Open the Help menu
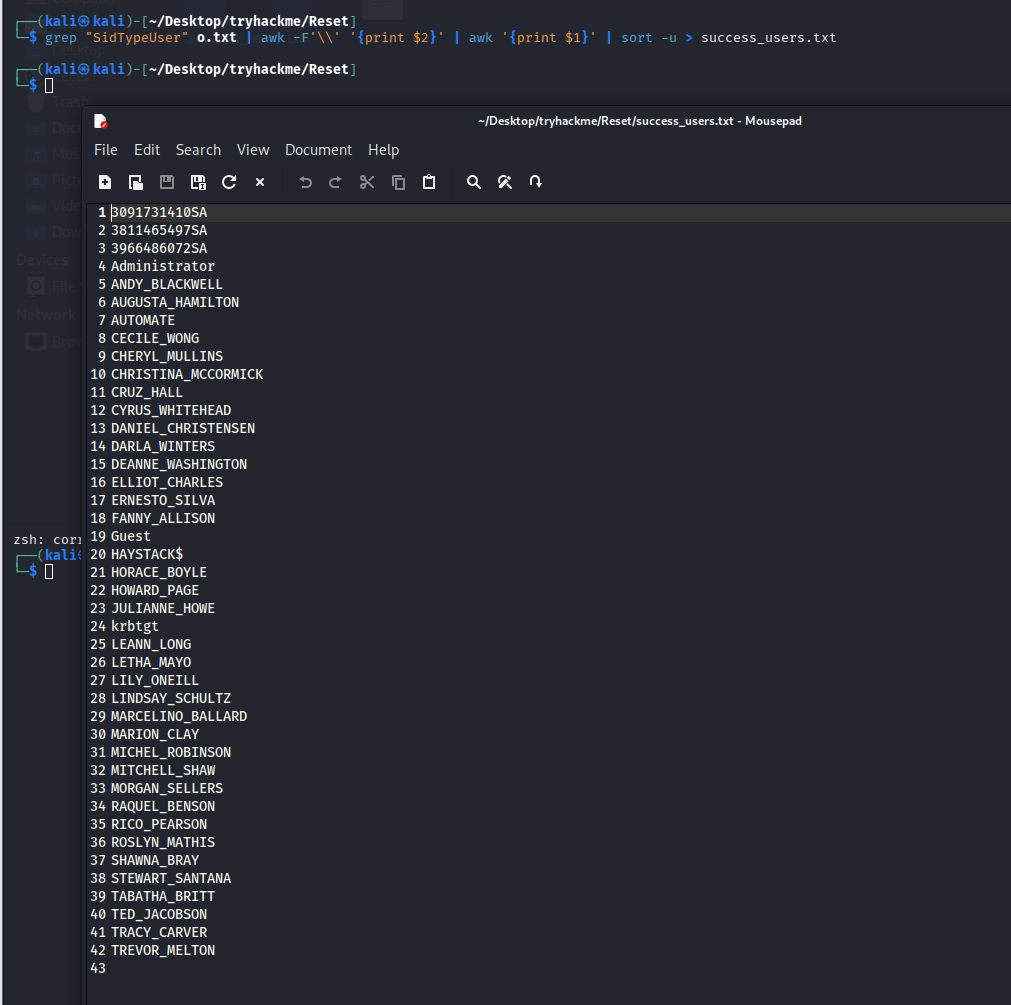Viewport: 1011px width, 1005px height. click(x=383, y=150)
